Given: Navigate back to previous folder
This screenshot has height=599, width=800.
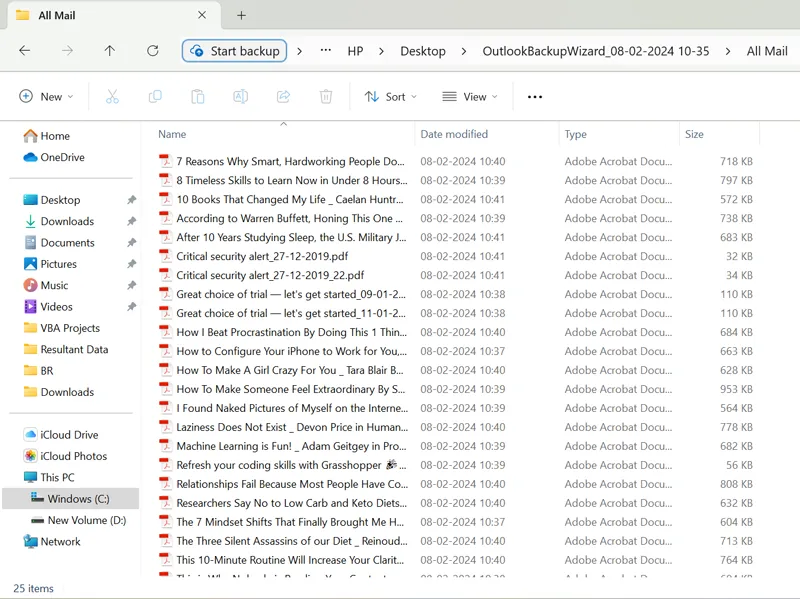Looking at the screenshot, I should (24, 51).
